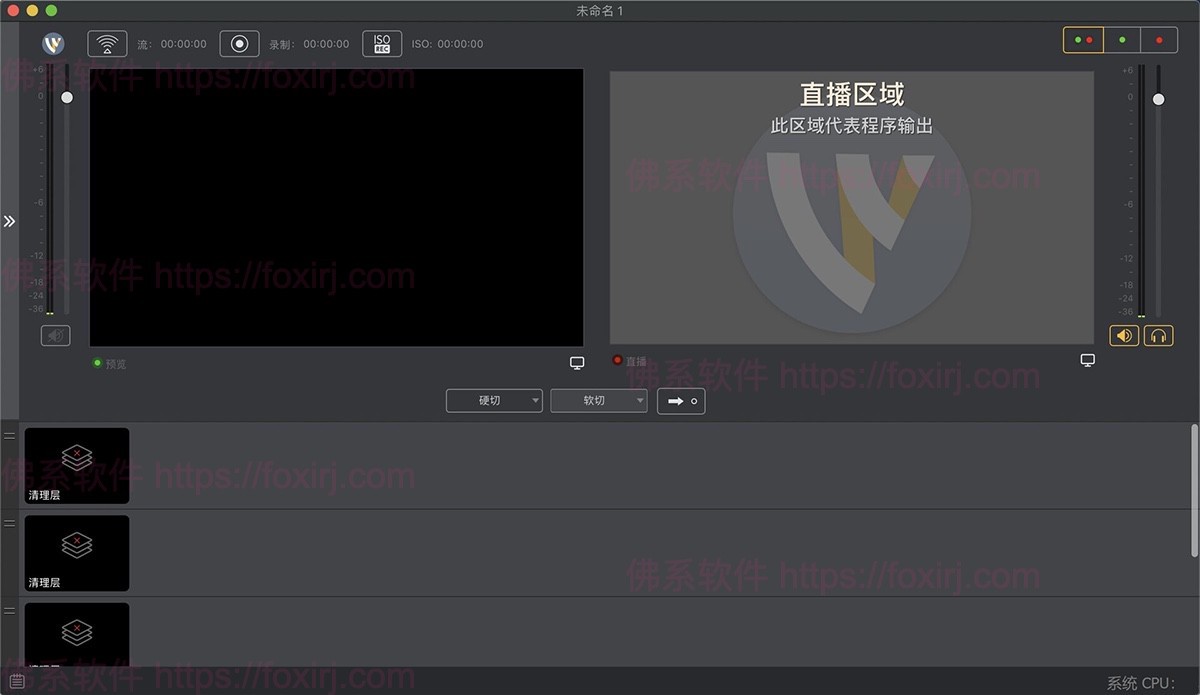Open the 软切 transition dropdown

tap(599, 401)
